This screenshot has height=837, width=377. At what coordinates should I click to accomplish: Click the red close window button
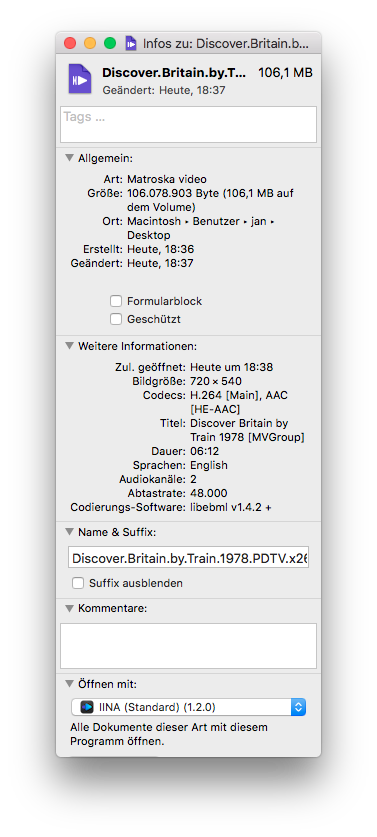pyautogui.click(x=70, y=43)
